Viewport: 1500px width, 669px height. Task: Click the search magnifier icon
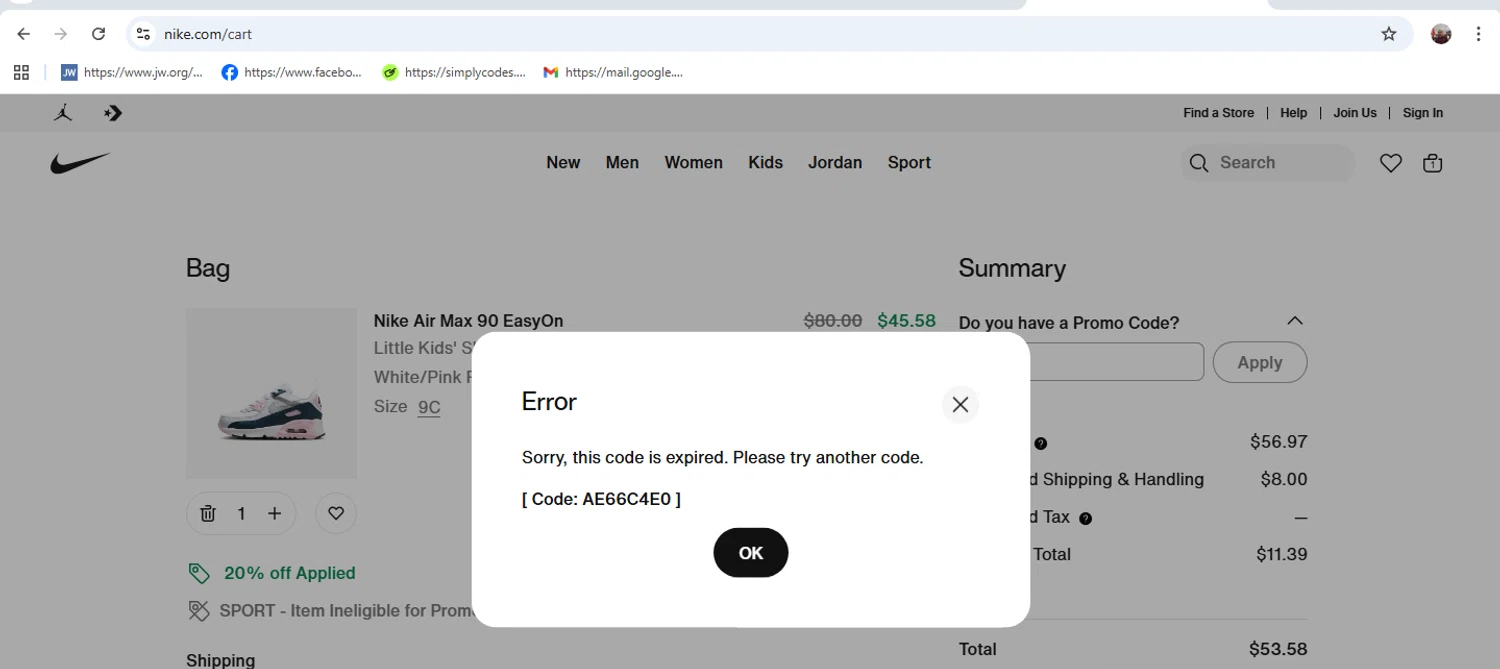click(1199, 163)
